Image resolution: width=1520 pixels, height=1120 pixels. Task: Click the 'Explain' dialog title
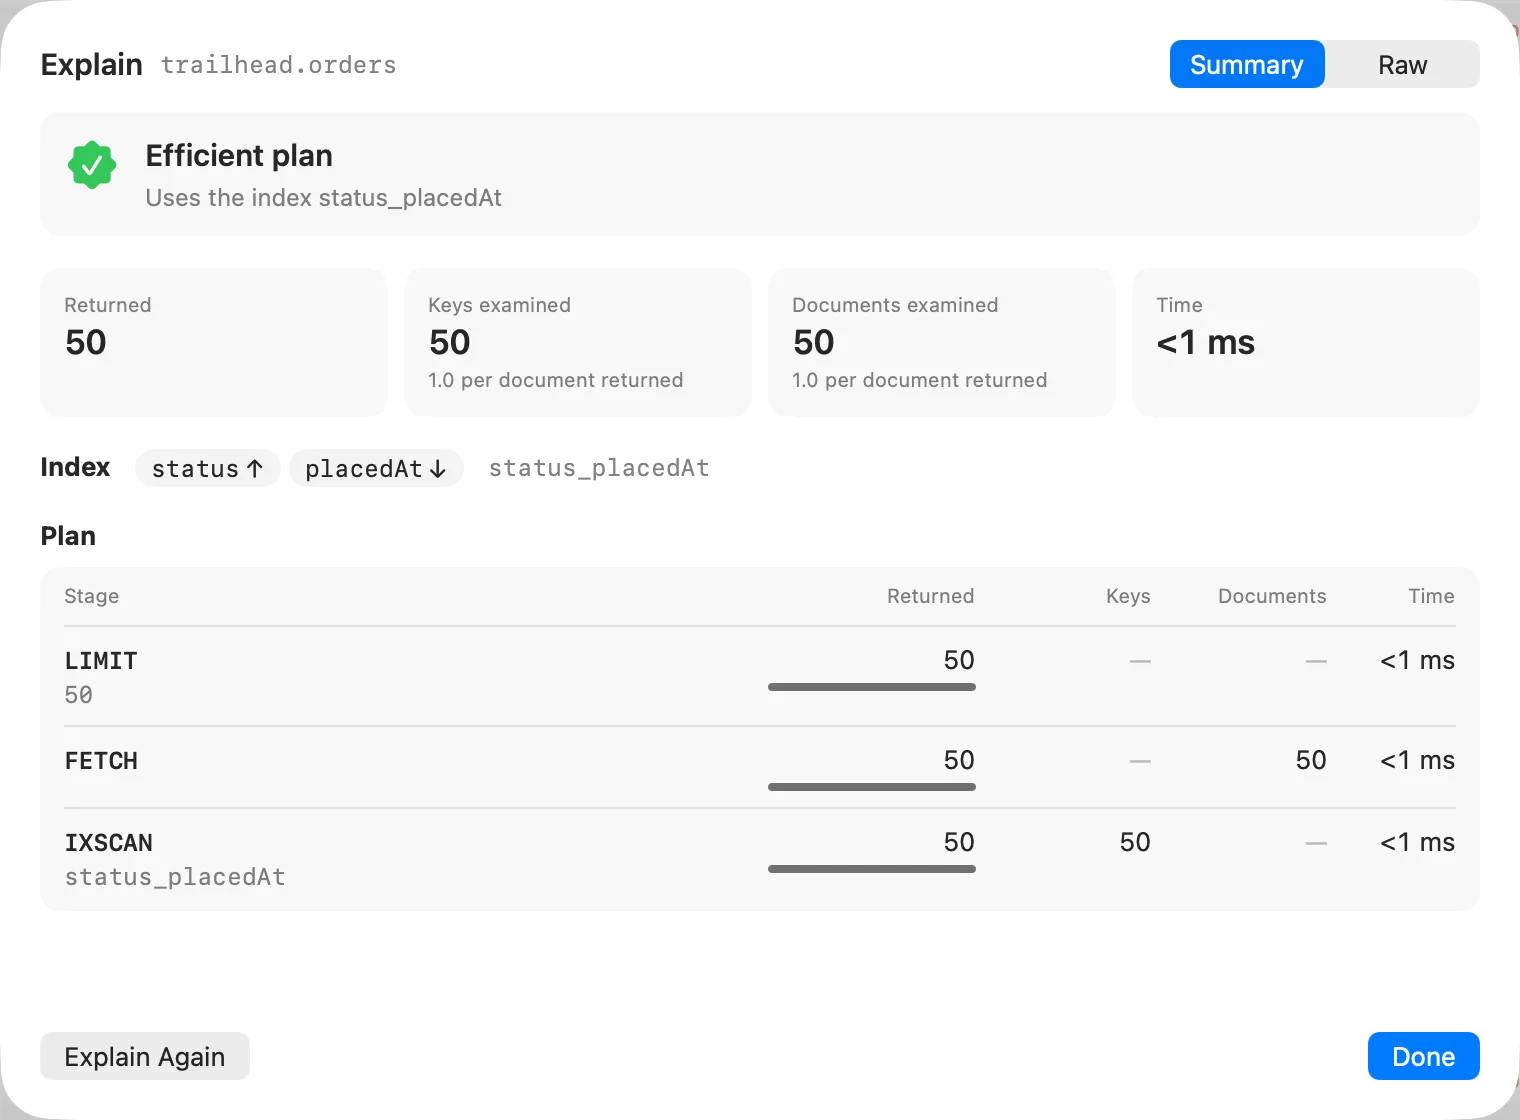point(92,64)
